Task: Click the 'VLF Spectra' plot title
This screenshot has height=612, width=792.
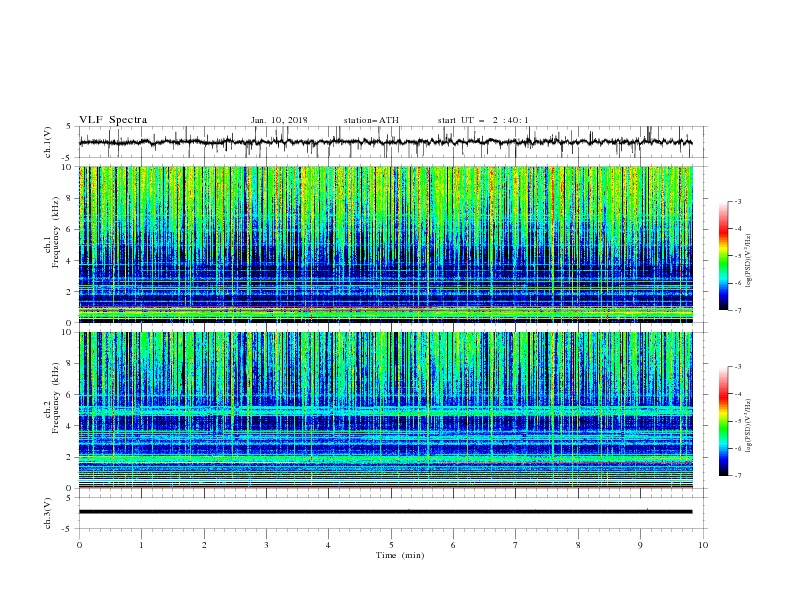Action: pyautogui.click(x=113, y=120)
